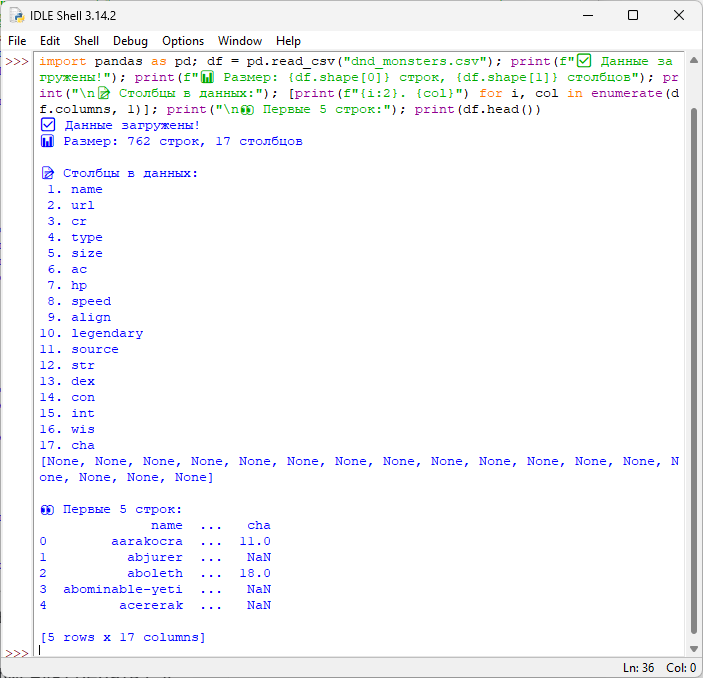
Task: Click 'abjurer' in the data table
Action: coord(155,557)
